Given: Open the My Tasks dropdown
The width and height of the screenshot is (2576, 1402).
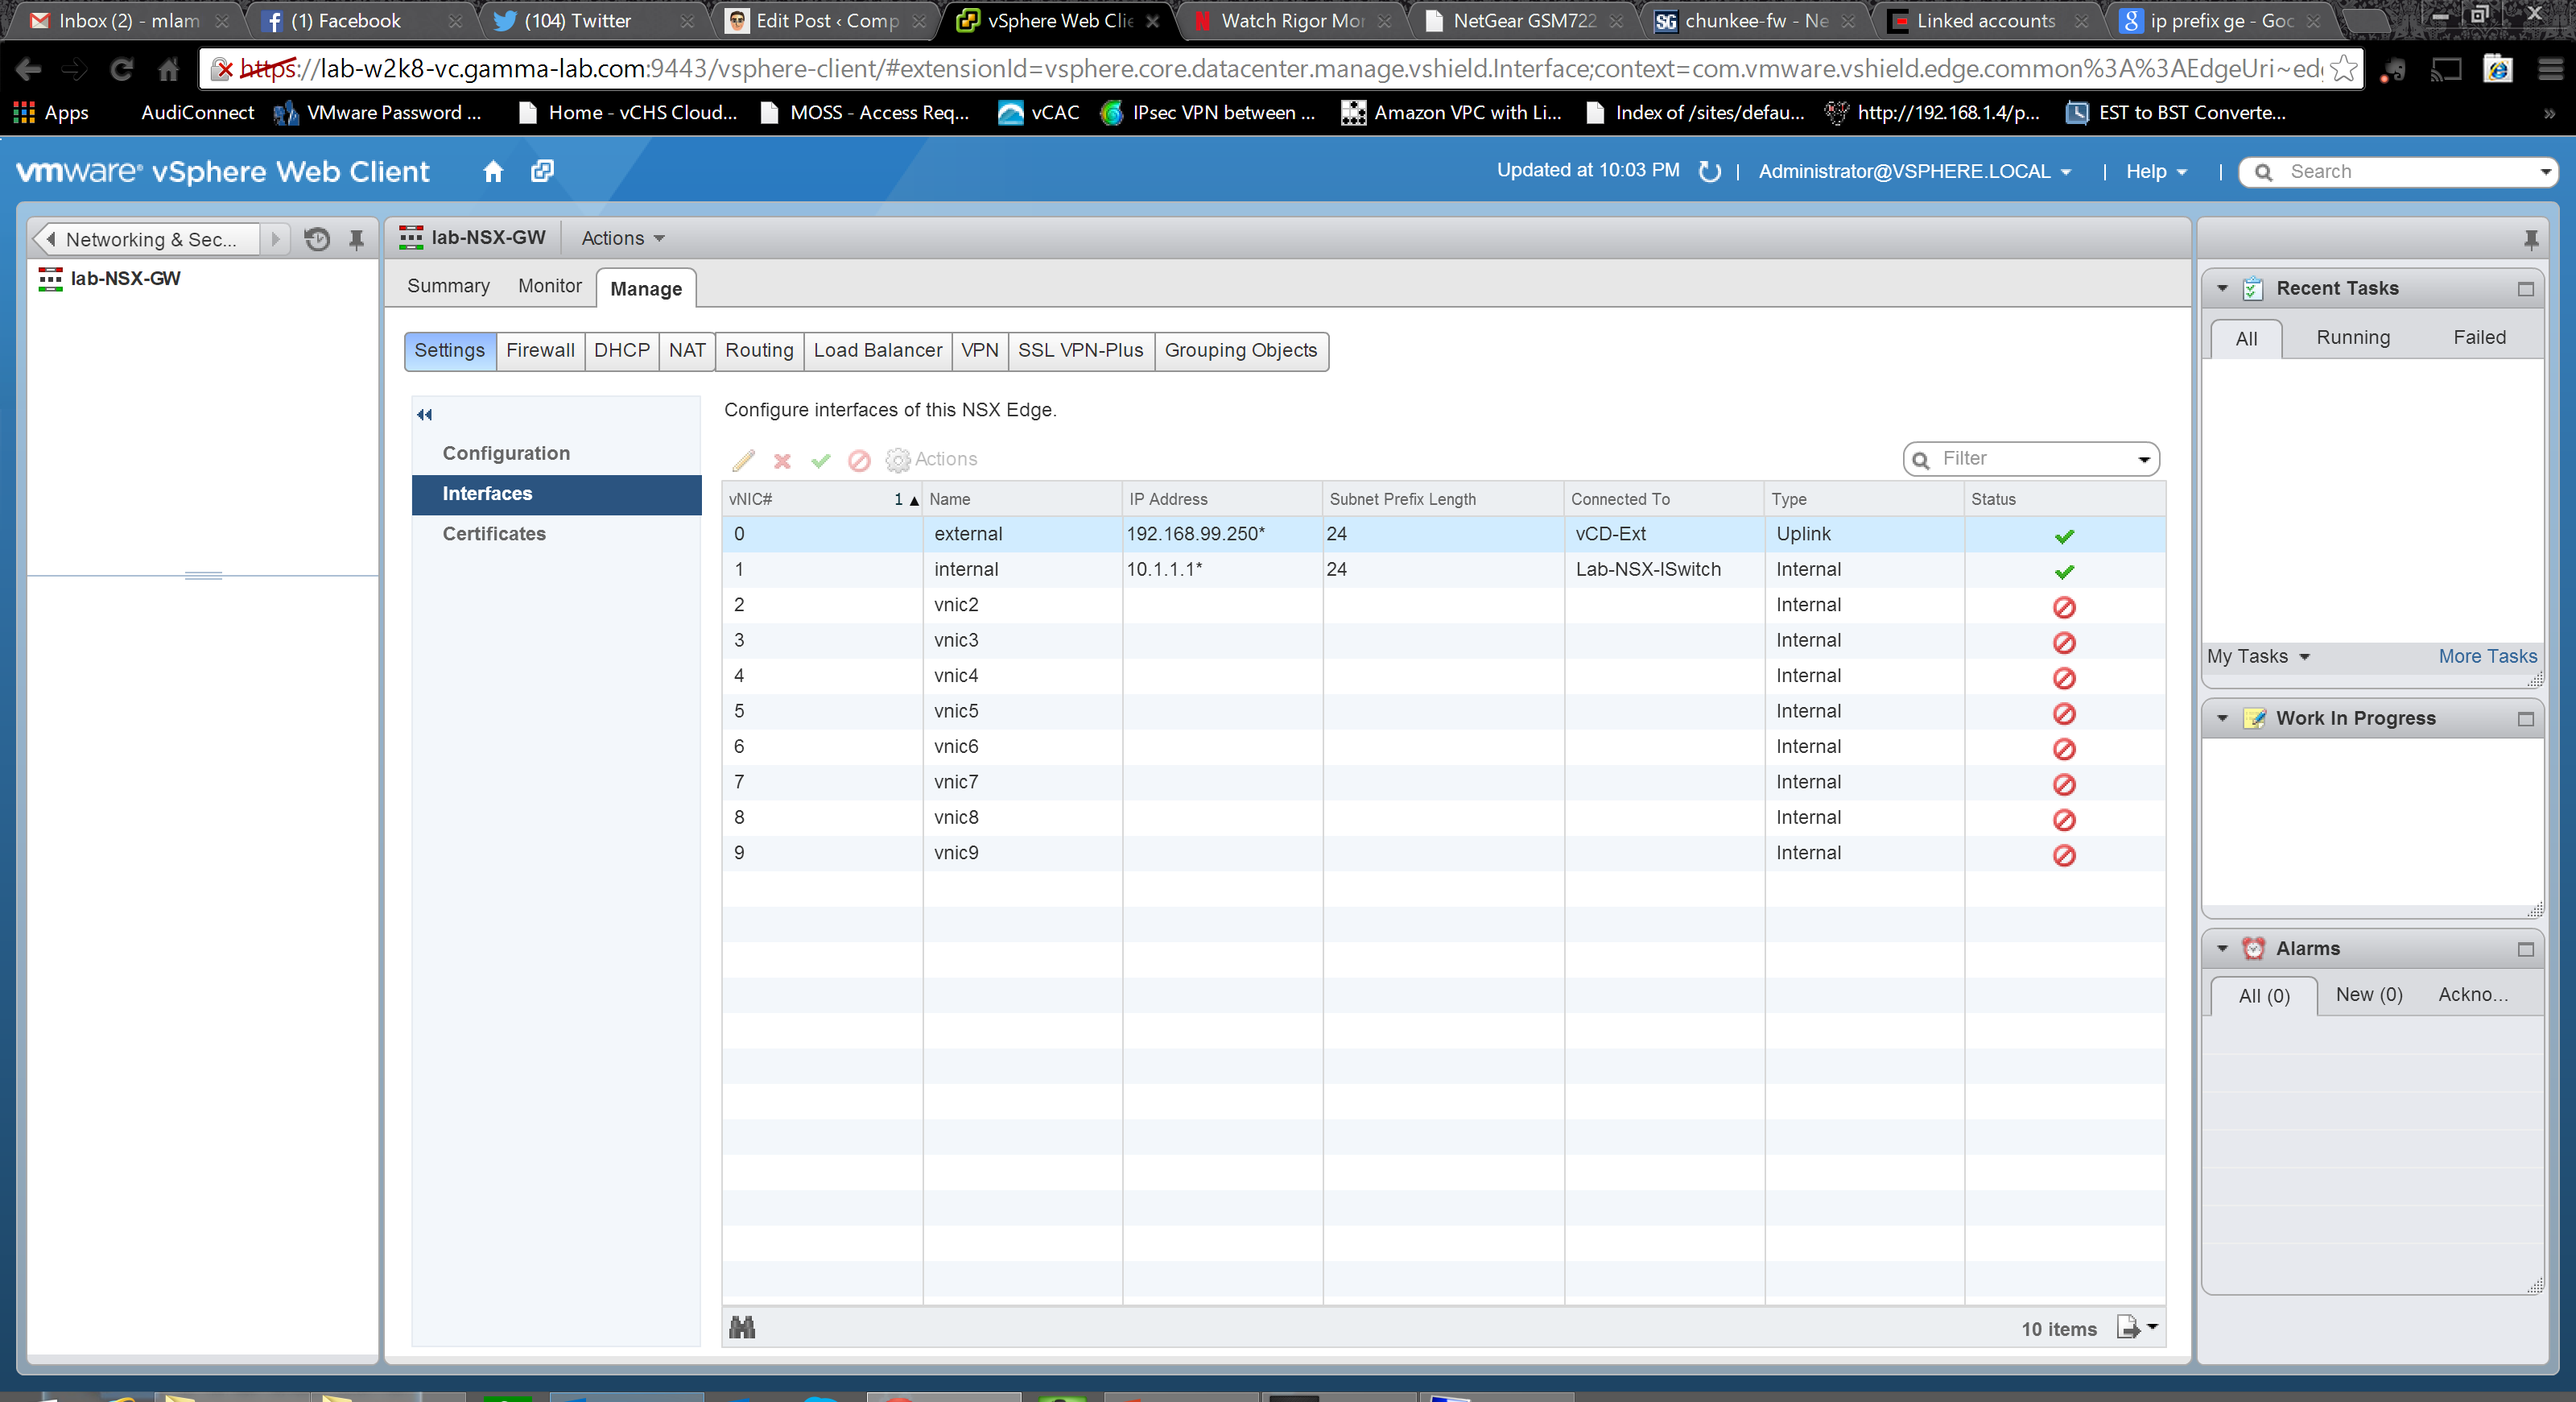Looking at the screenshot, I should [2257, 657].
